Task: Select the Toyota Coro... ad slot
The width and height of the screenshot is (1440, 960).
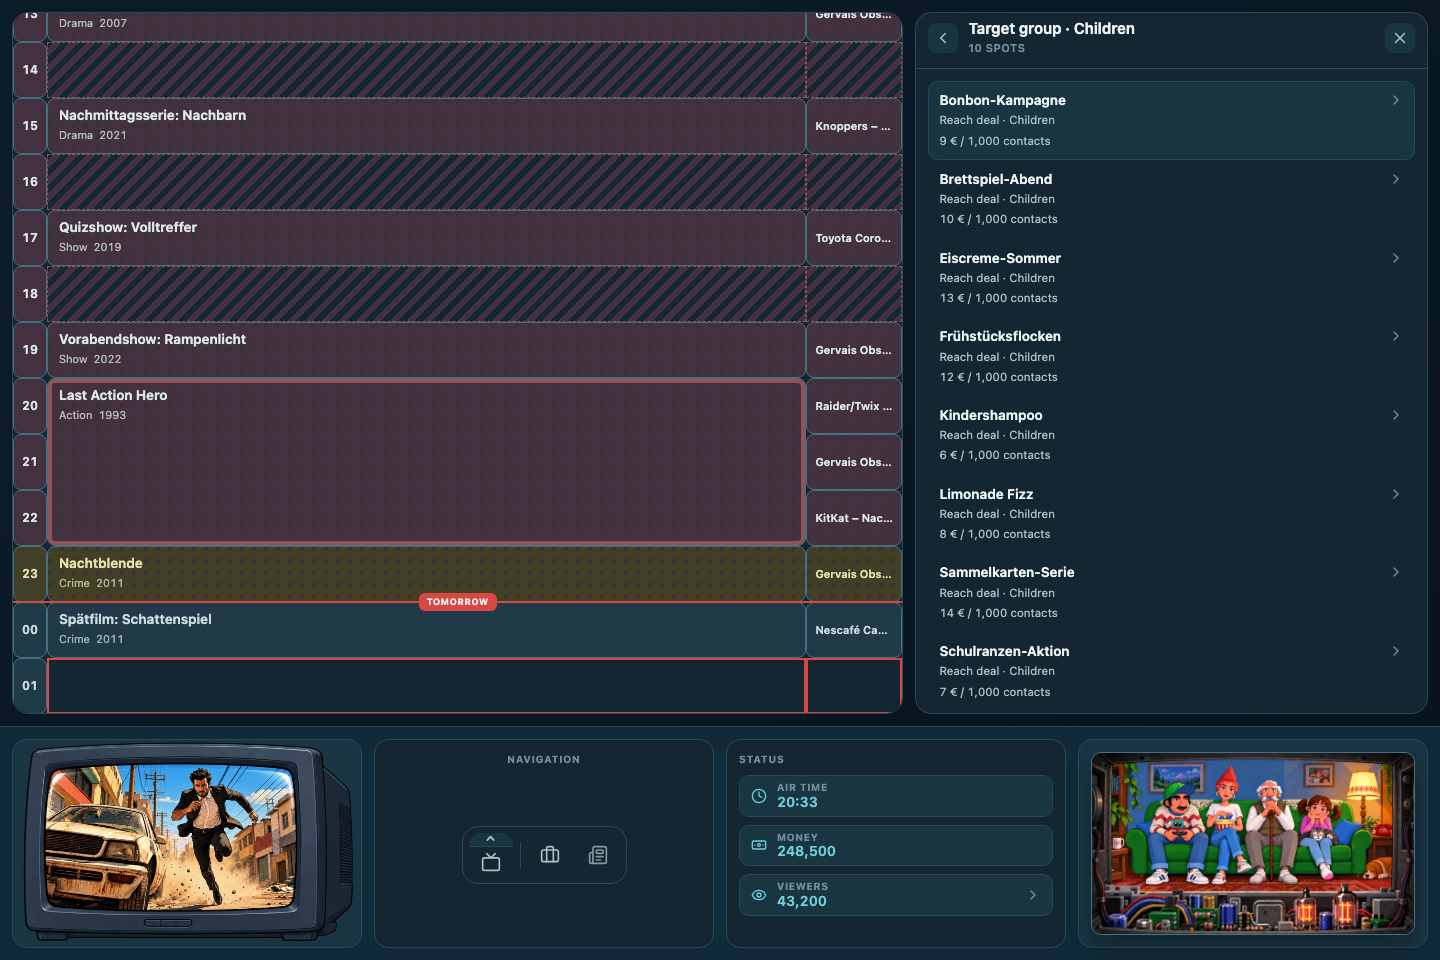Action: (854, 238)
